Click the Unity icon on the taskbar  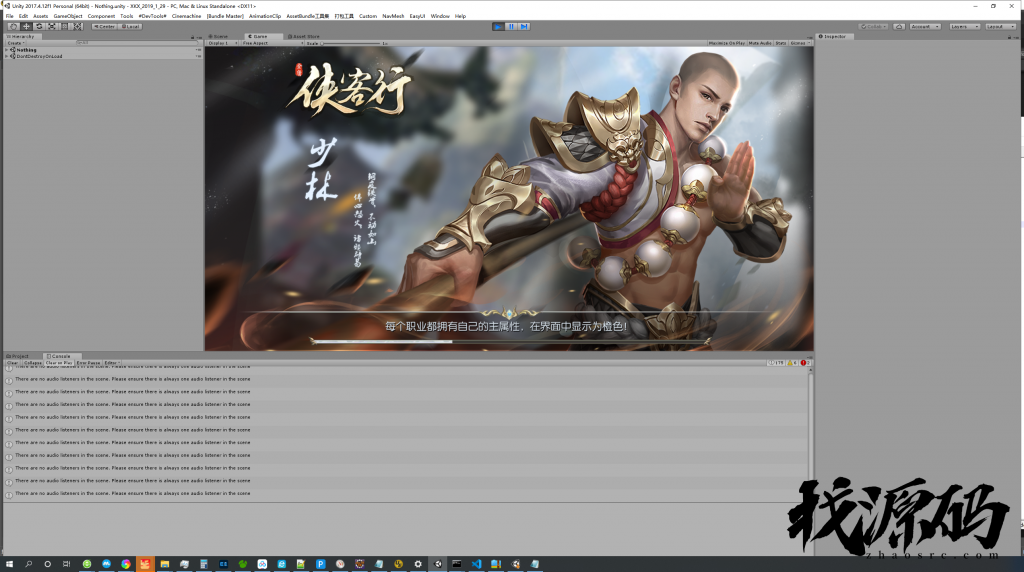(438, 564)
